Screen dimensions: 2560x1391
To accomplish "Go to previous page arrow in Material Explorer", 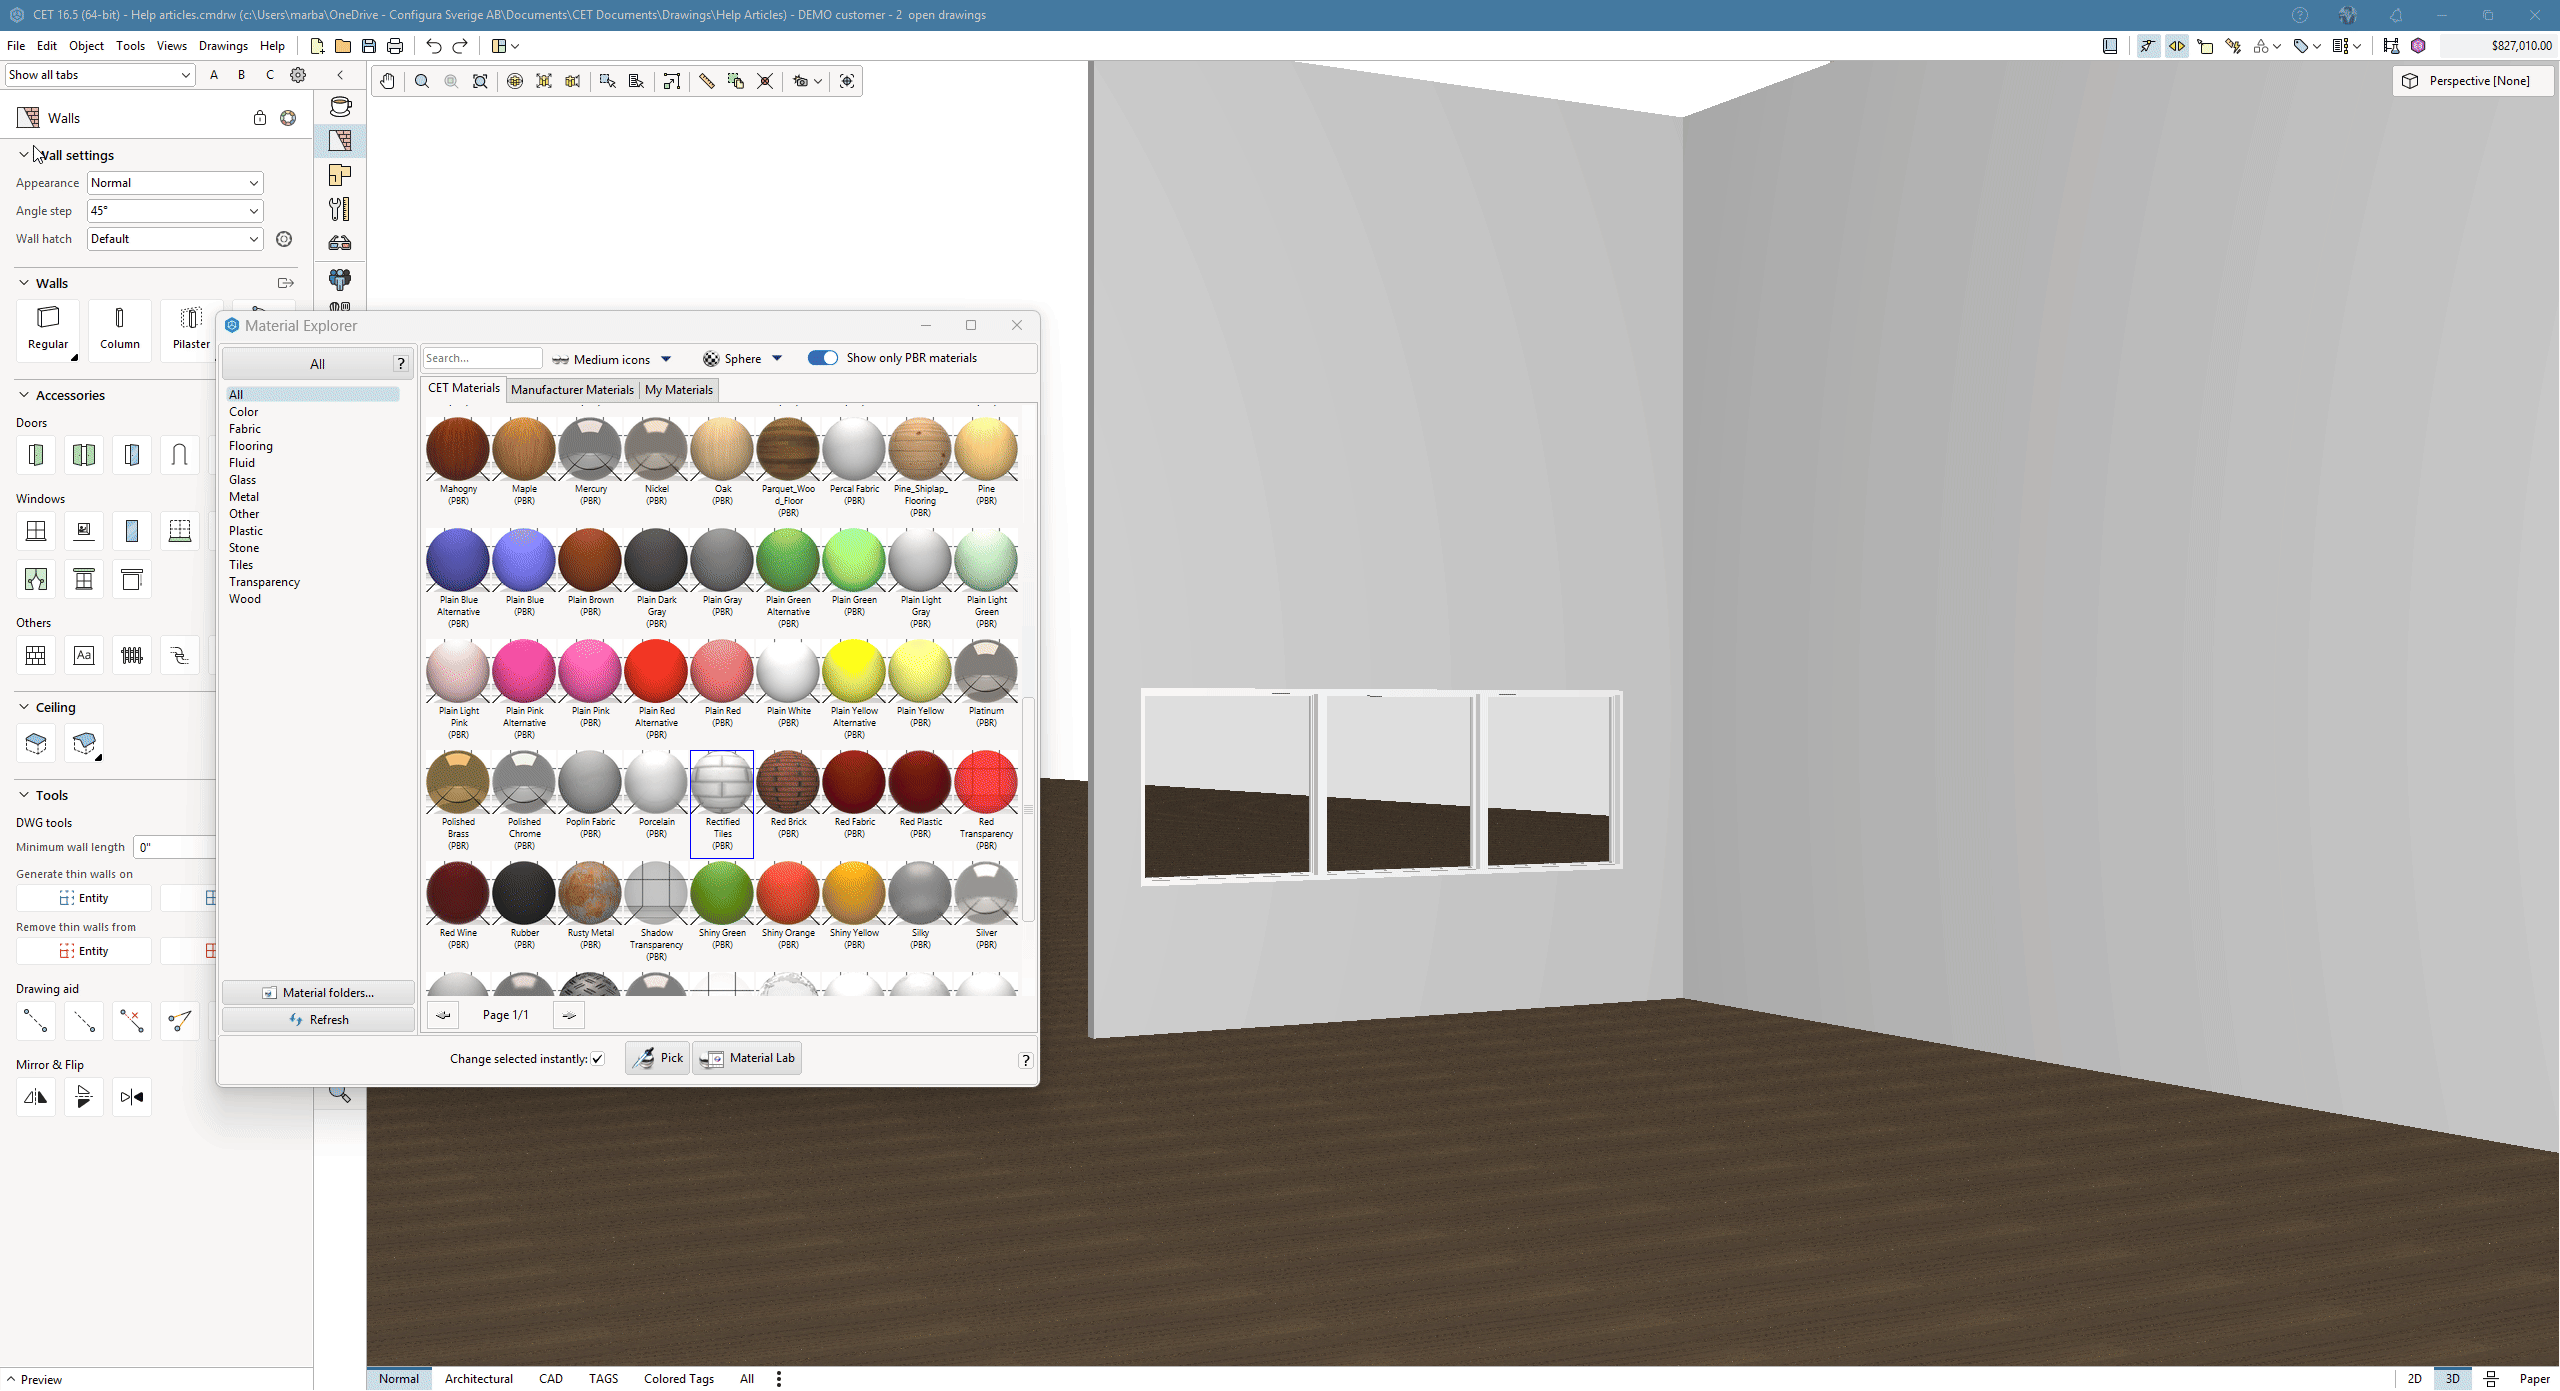I will pyautogui.click(x=443, y=1015).
